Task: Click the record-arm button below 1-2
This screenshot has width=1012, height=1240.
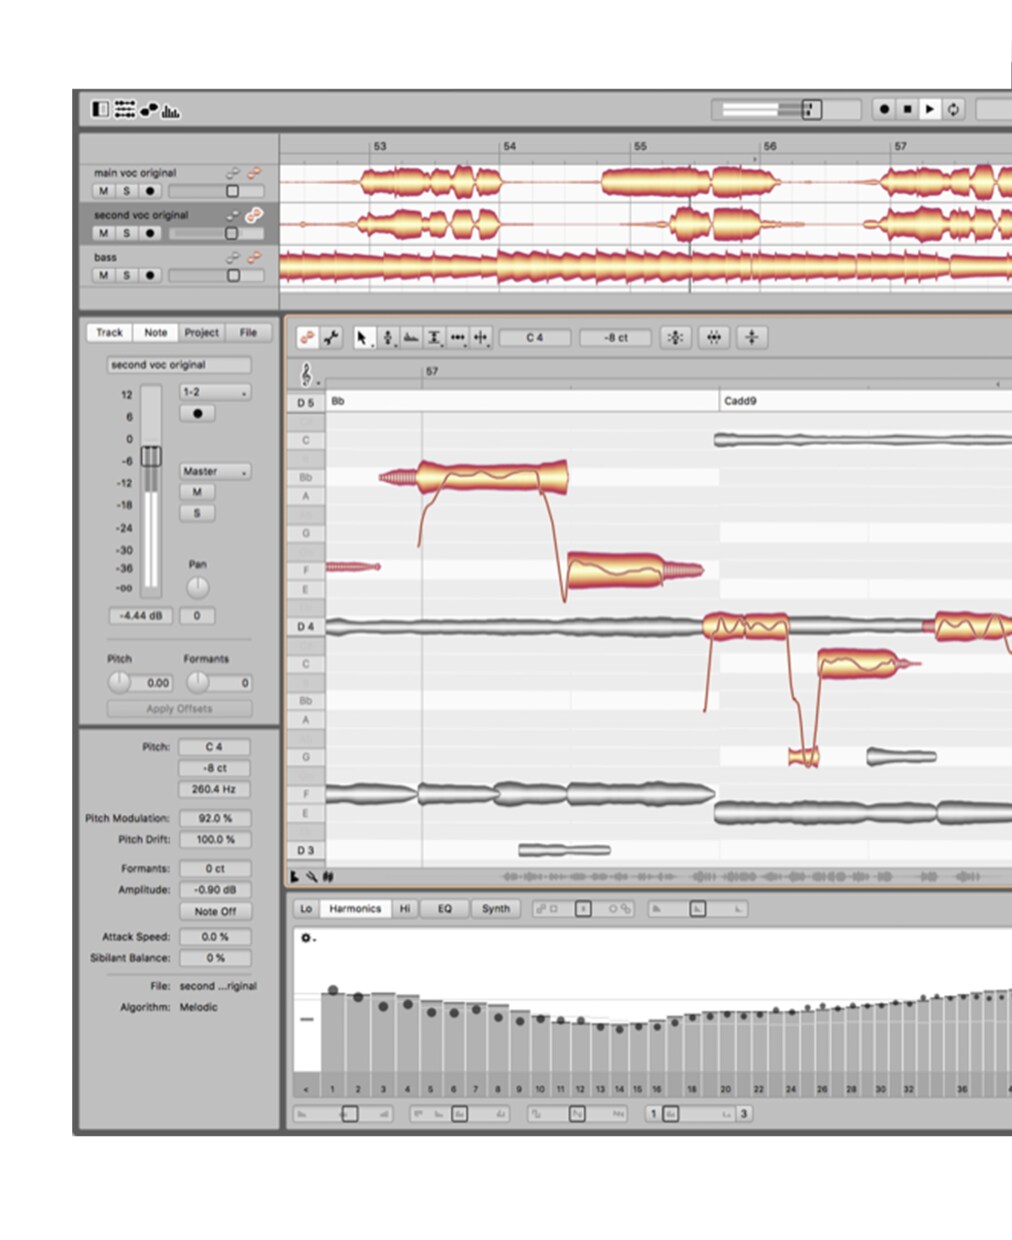Action: pos(197,413)
